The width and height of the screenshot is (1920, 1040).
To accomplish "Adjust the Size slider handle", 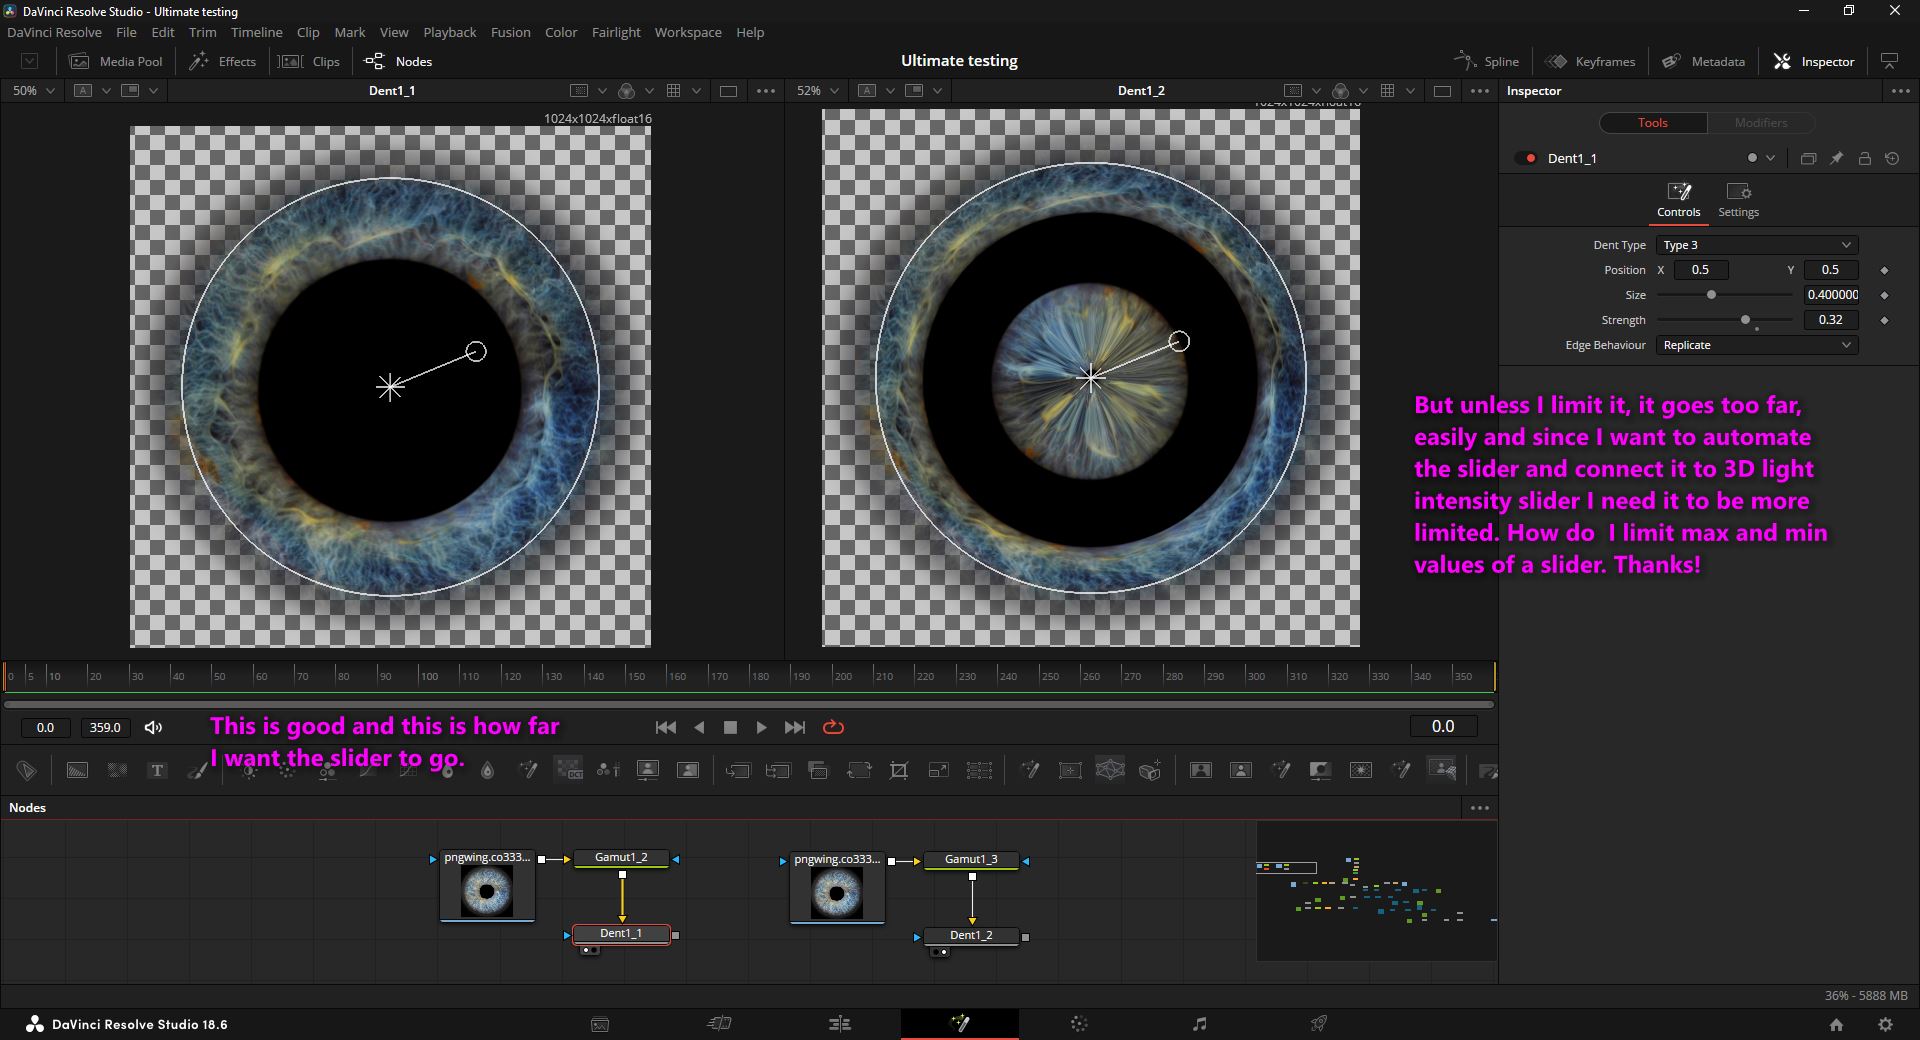I will [1711, 295].
